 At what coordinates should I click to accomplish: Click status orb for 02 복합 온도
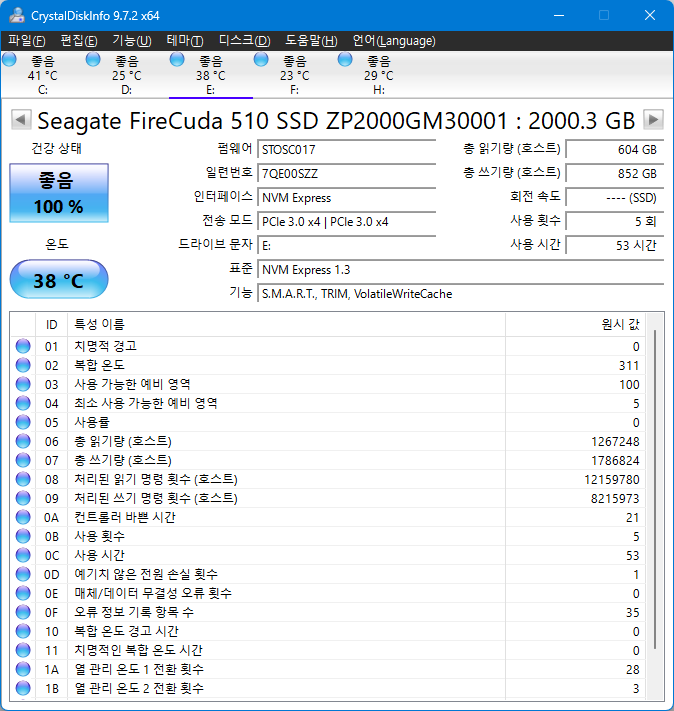click(x=23, y=365)
